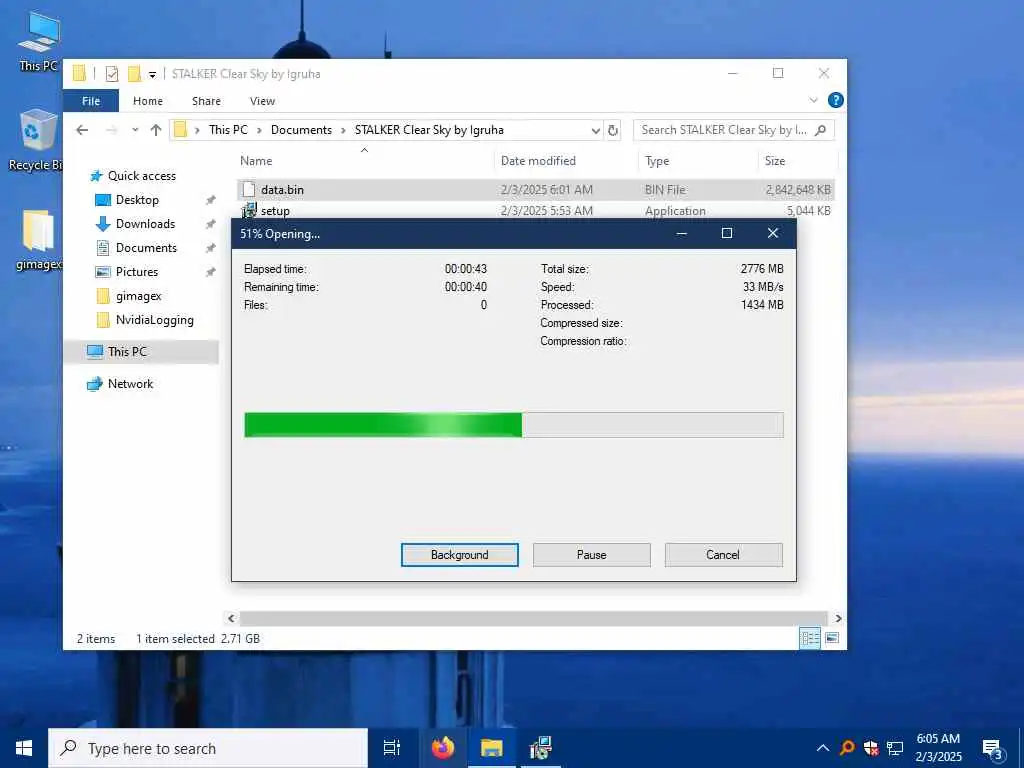Click the taskbar search box
Image resolution: width=1024 pixels, height=768 pixels.
click(208, 748)
